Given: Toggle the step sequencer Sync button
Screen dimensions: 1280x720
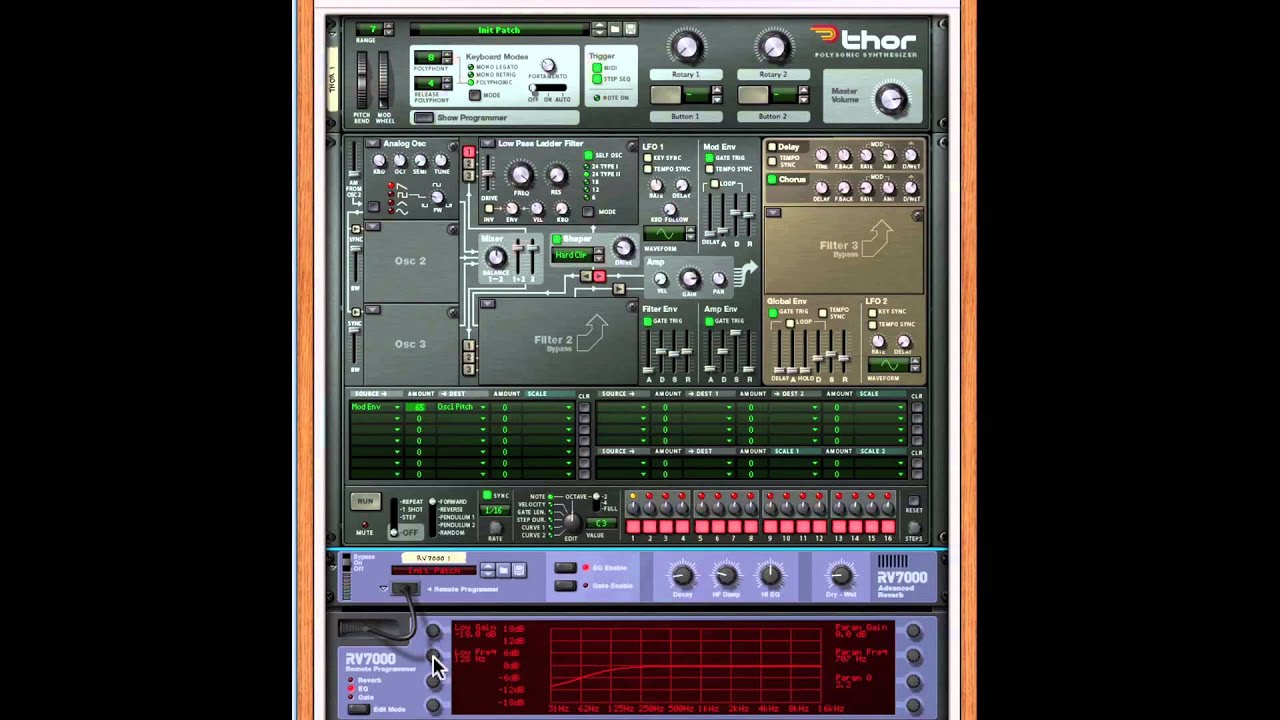Looking at the screenshot, I should click(x=487, y=496).
